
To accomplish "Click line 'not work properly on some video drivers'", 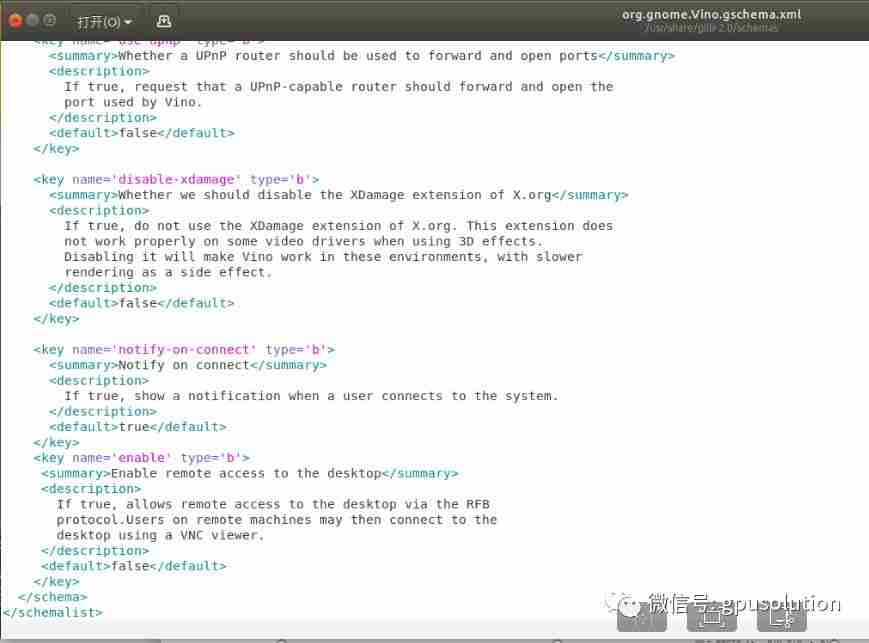I will [303, 242].
